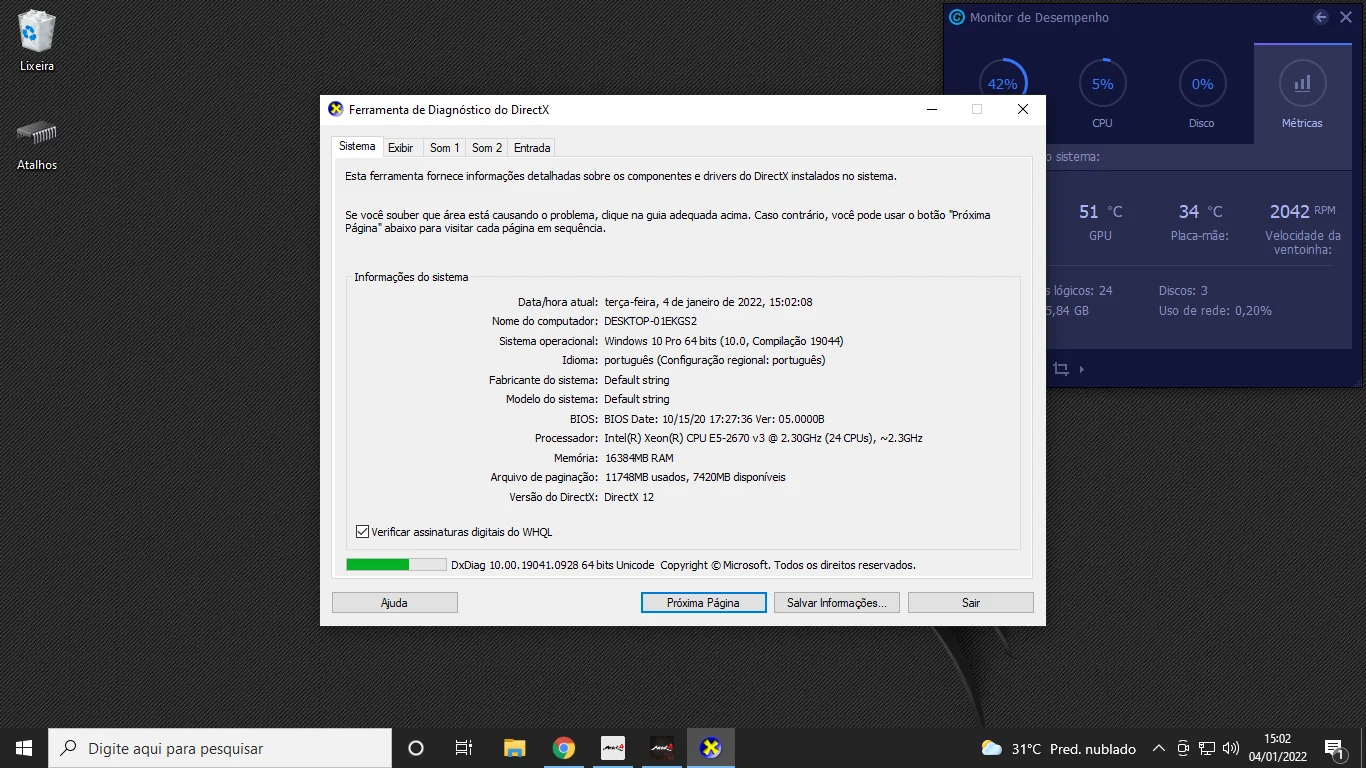Click the Monitor de Desempenho logo icon
This screenshot has height=768, width=1366.
point(957,17)
